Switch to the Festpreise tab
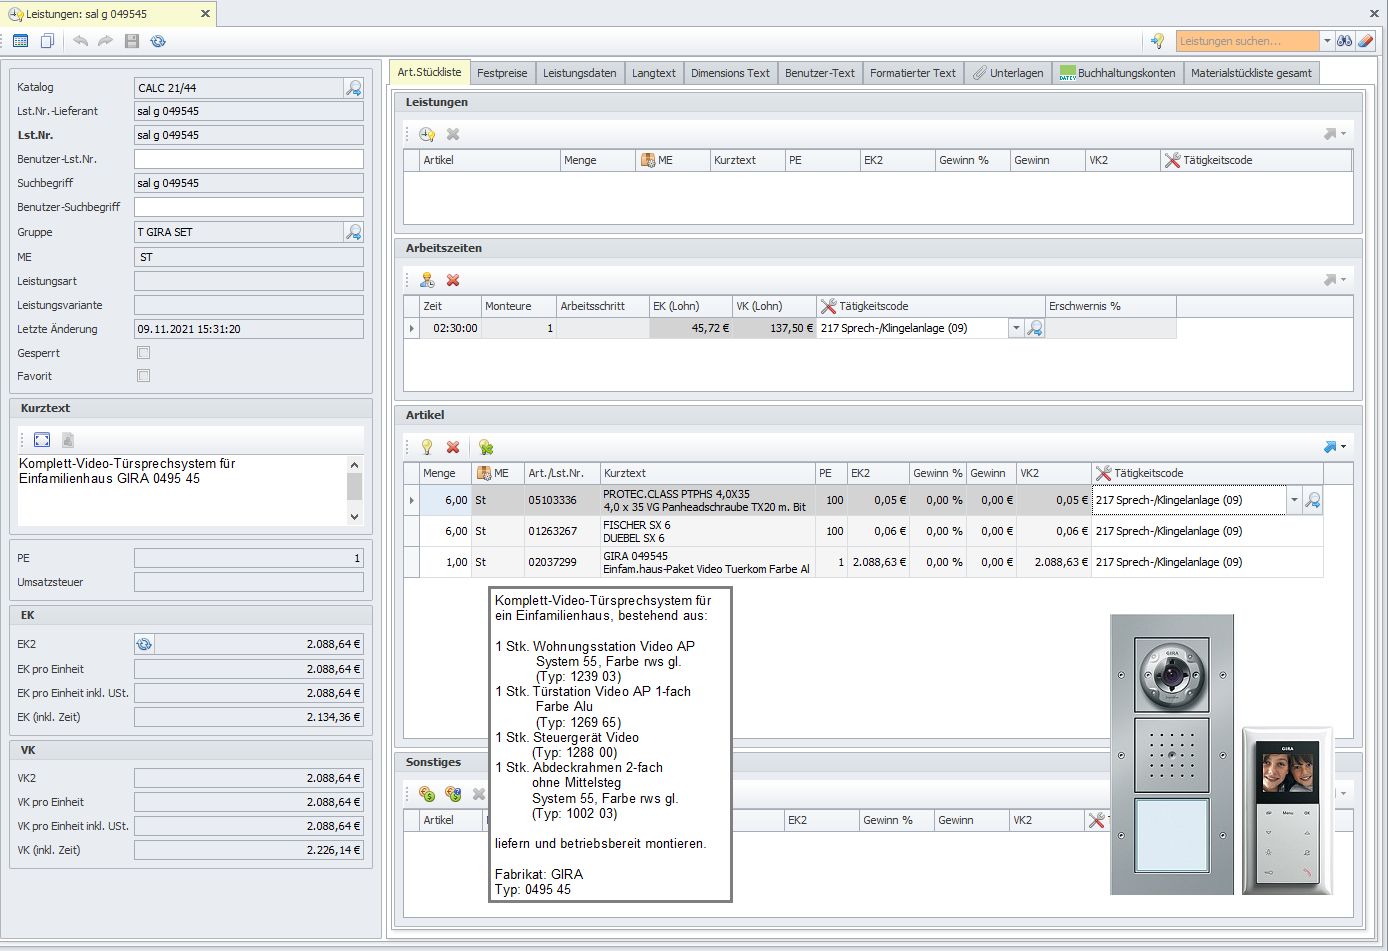 pos(502,73)
